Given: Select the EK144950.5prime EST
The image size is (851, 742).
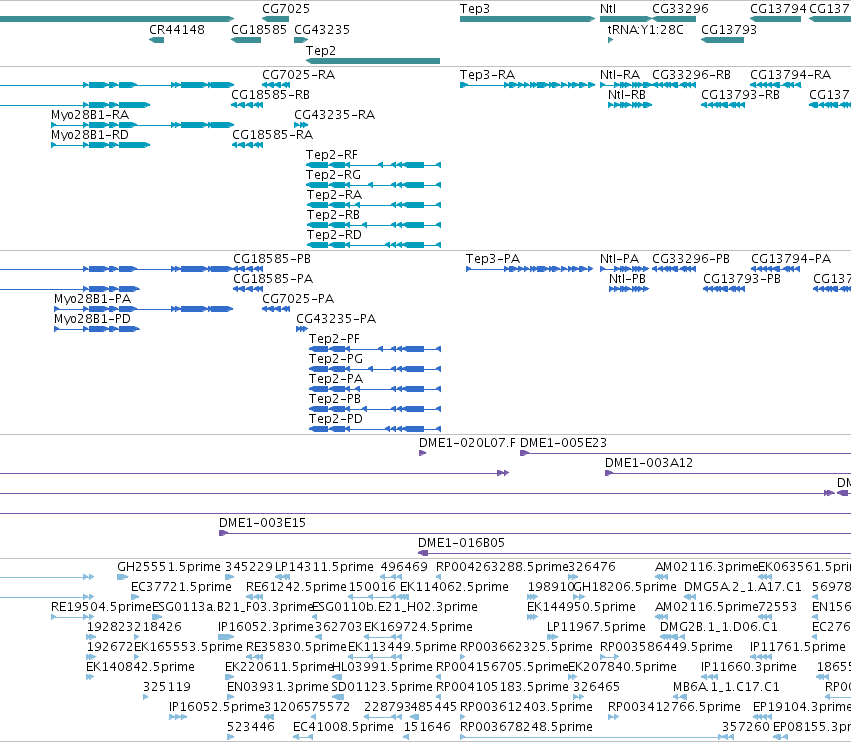Looking at the screenshot, I should (x=532, y=617).
